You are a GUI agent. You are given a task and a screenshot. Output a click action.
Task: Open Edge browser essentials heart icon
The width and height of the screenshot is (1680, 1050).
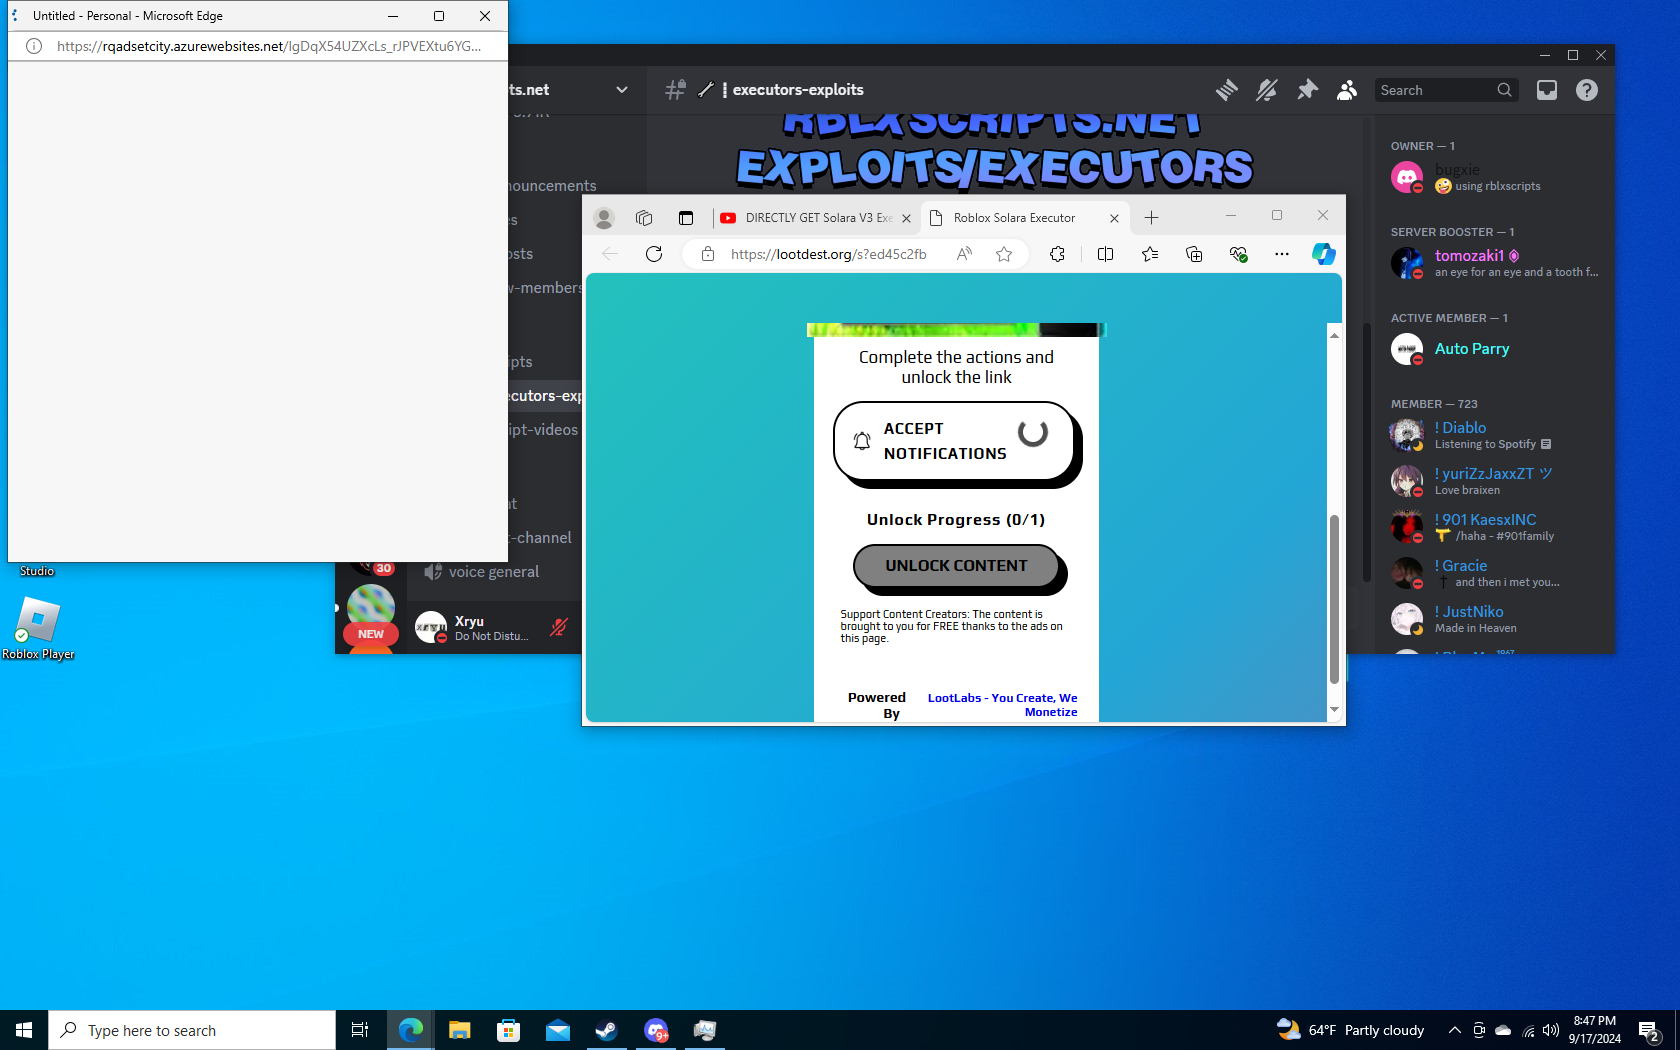(x=1238, y=254)
